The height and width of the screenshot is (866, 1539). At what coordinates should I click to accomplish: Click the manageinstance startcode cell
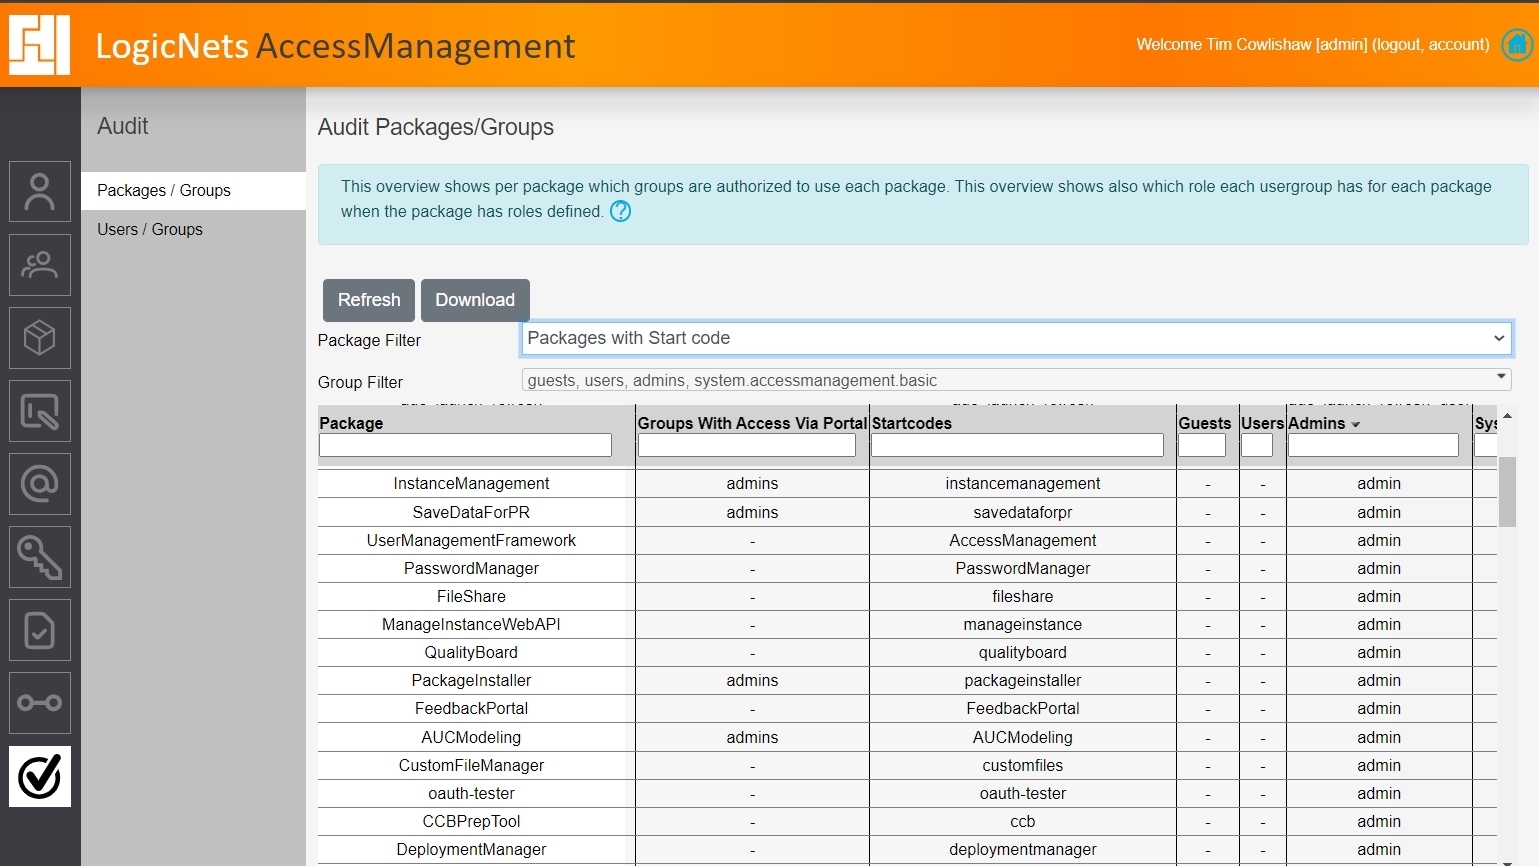1022,624
